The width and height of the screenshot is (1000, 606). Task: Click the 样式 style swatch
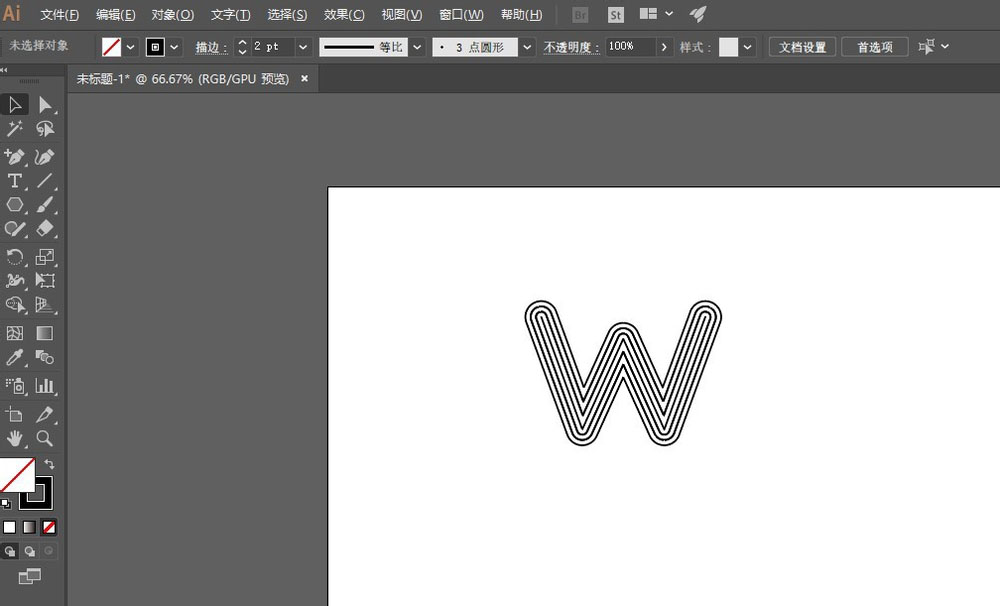[x=728, y=47]
